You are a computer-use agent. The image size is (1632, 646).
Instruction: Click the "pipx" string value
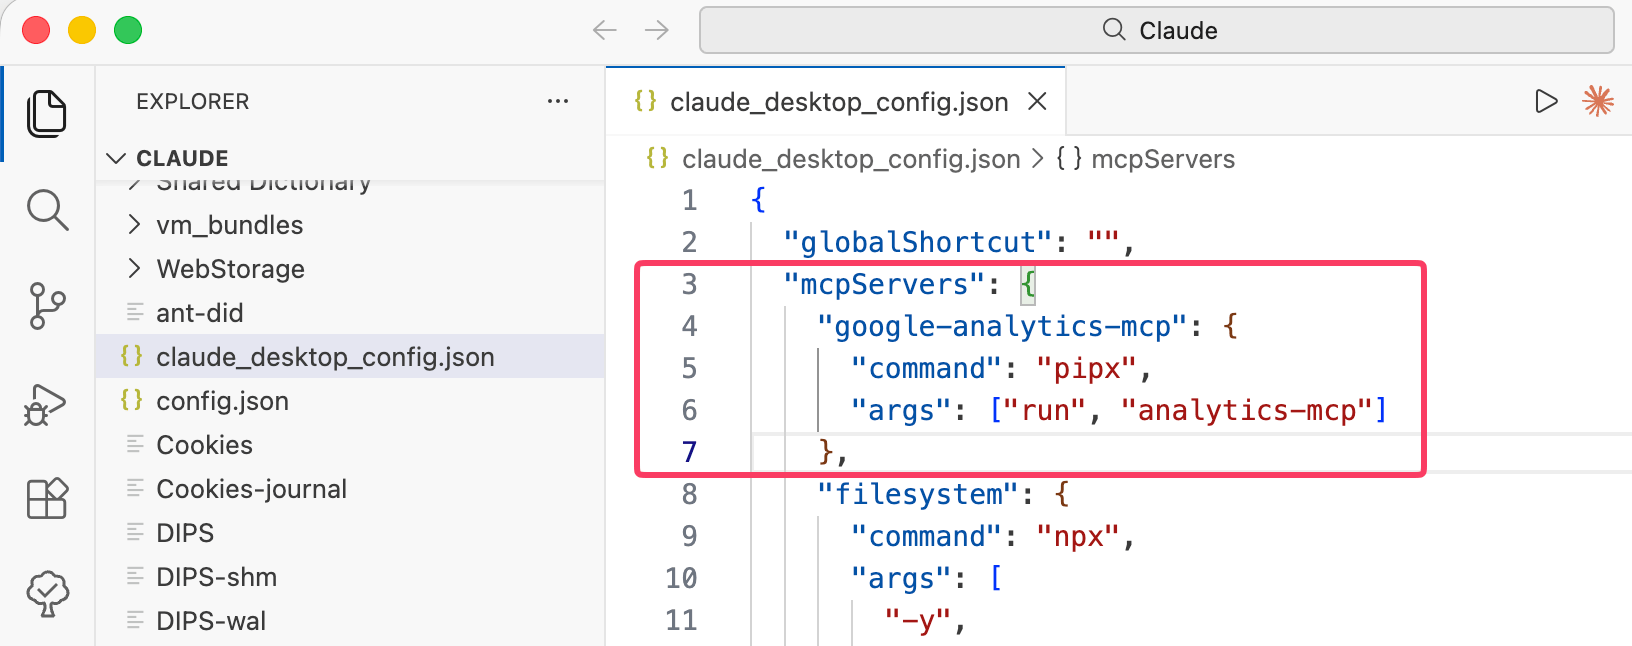click(1086, 368)
